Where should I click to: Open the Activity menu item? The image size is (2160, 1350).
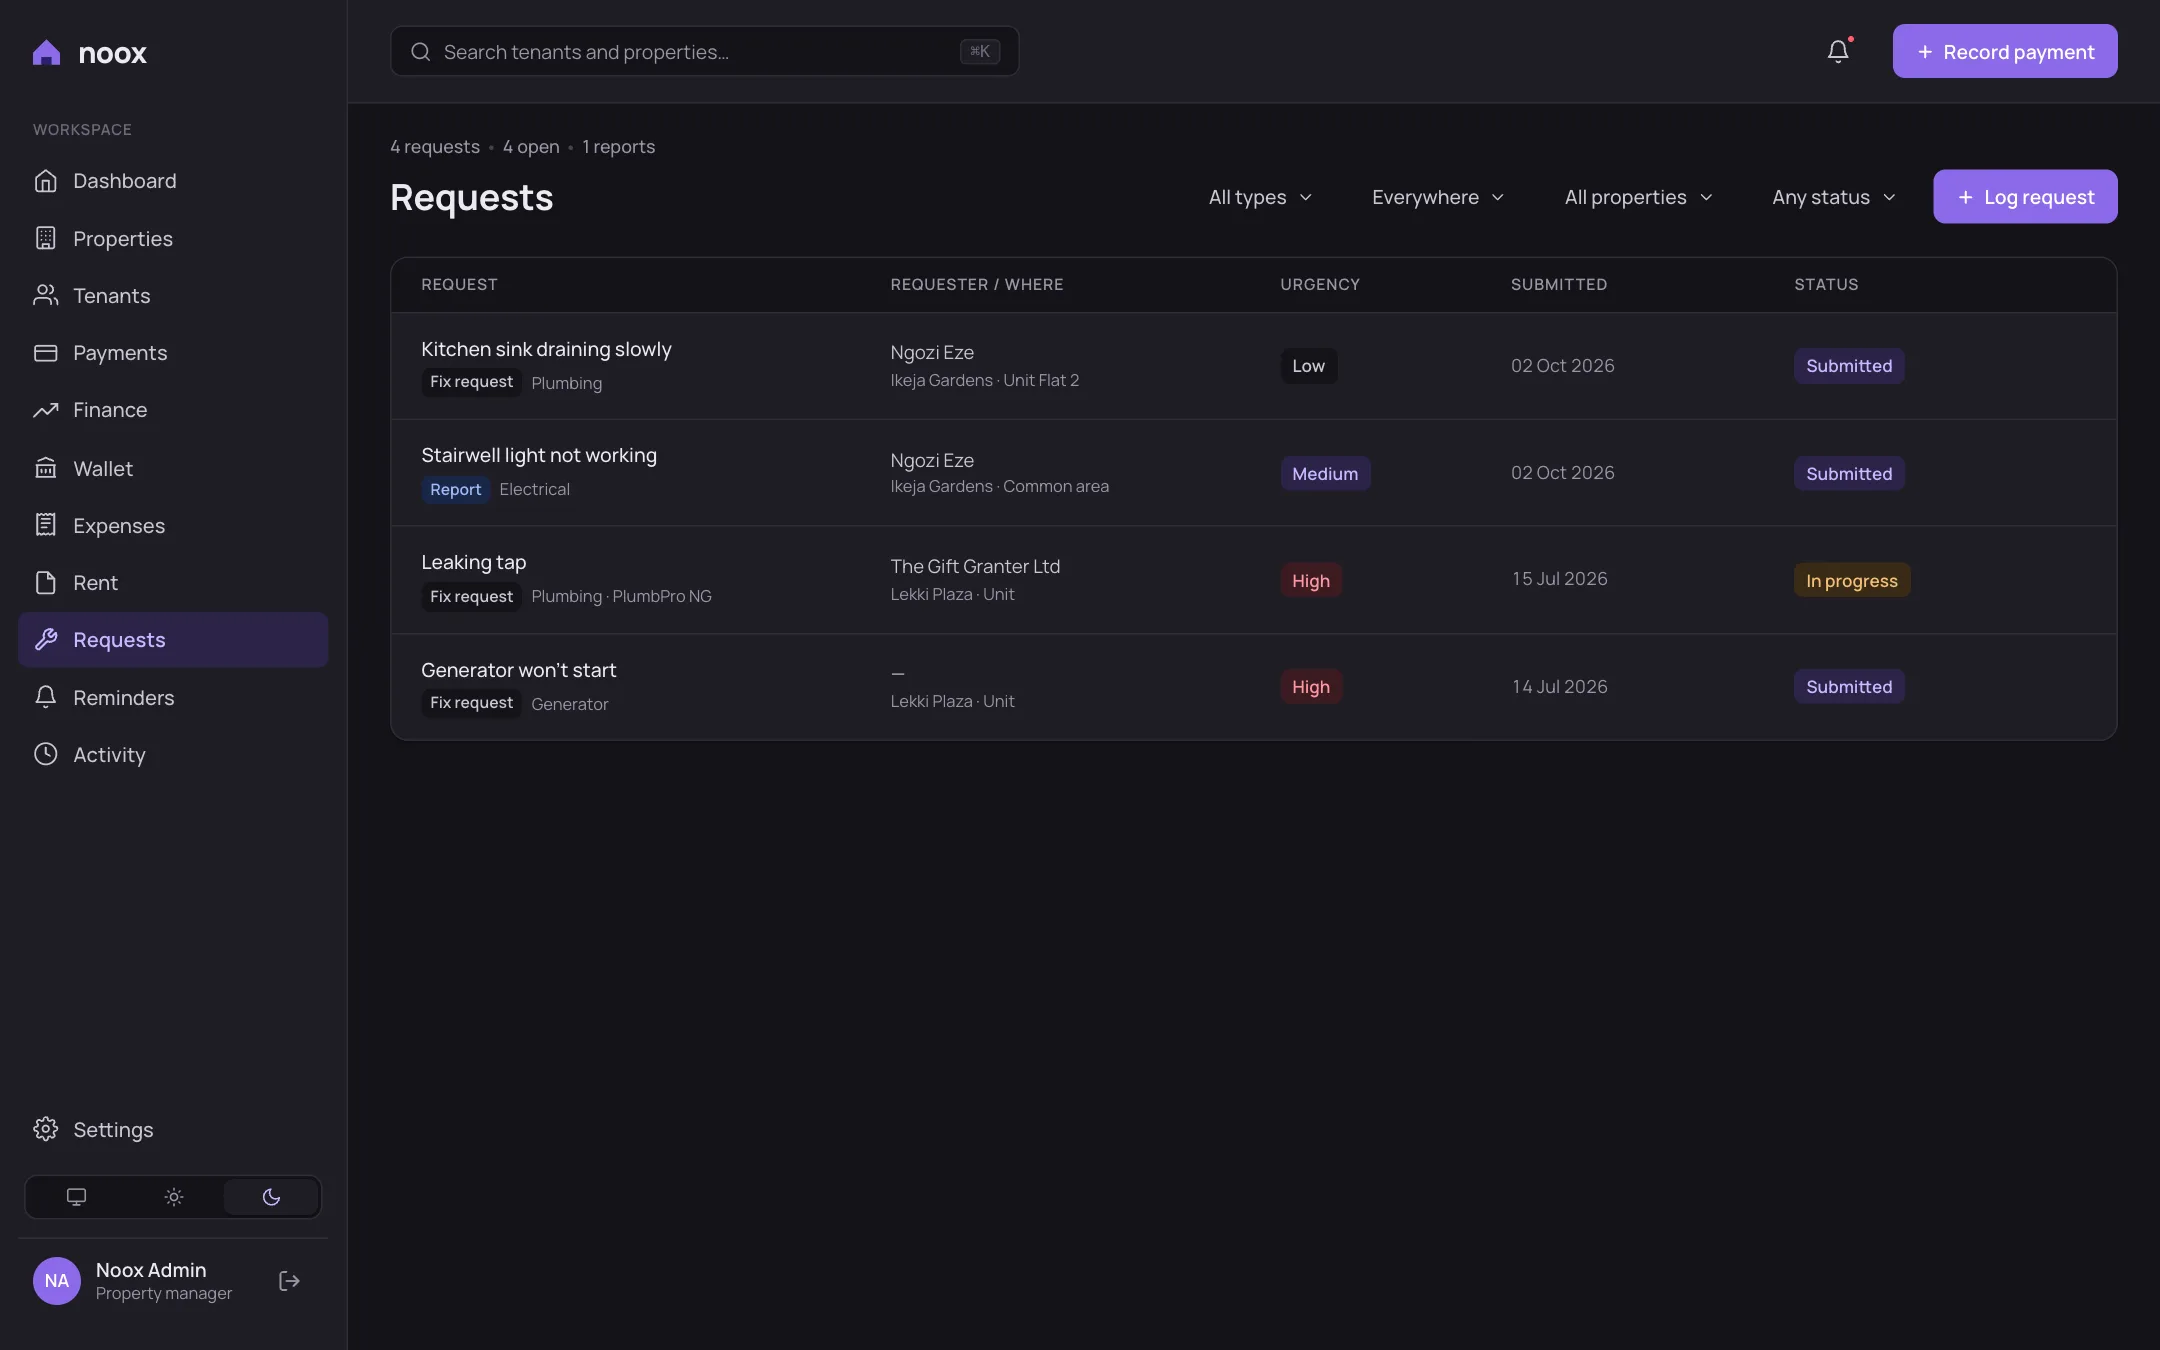pos(173,754)
